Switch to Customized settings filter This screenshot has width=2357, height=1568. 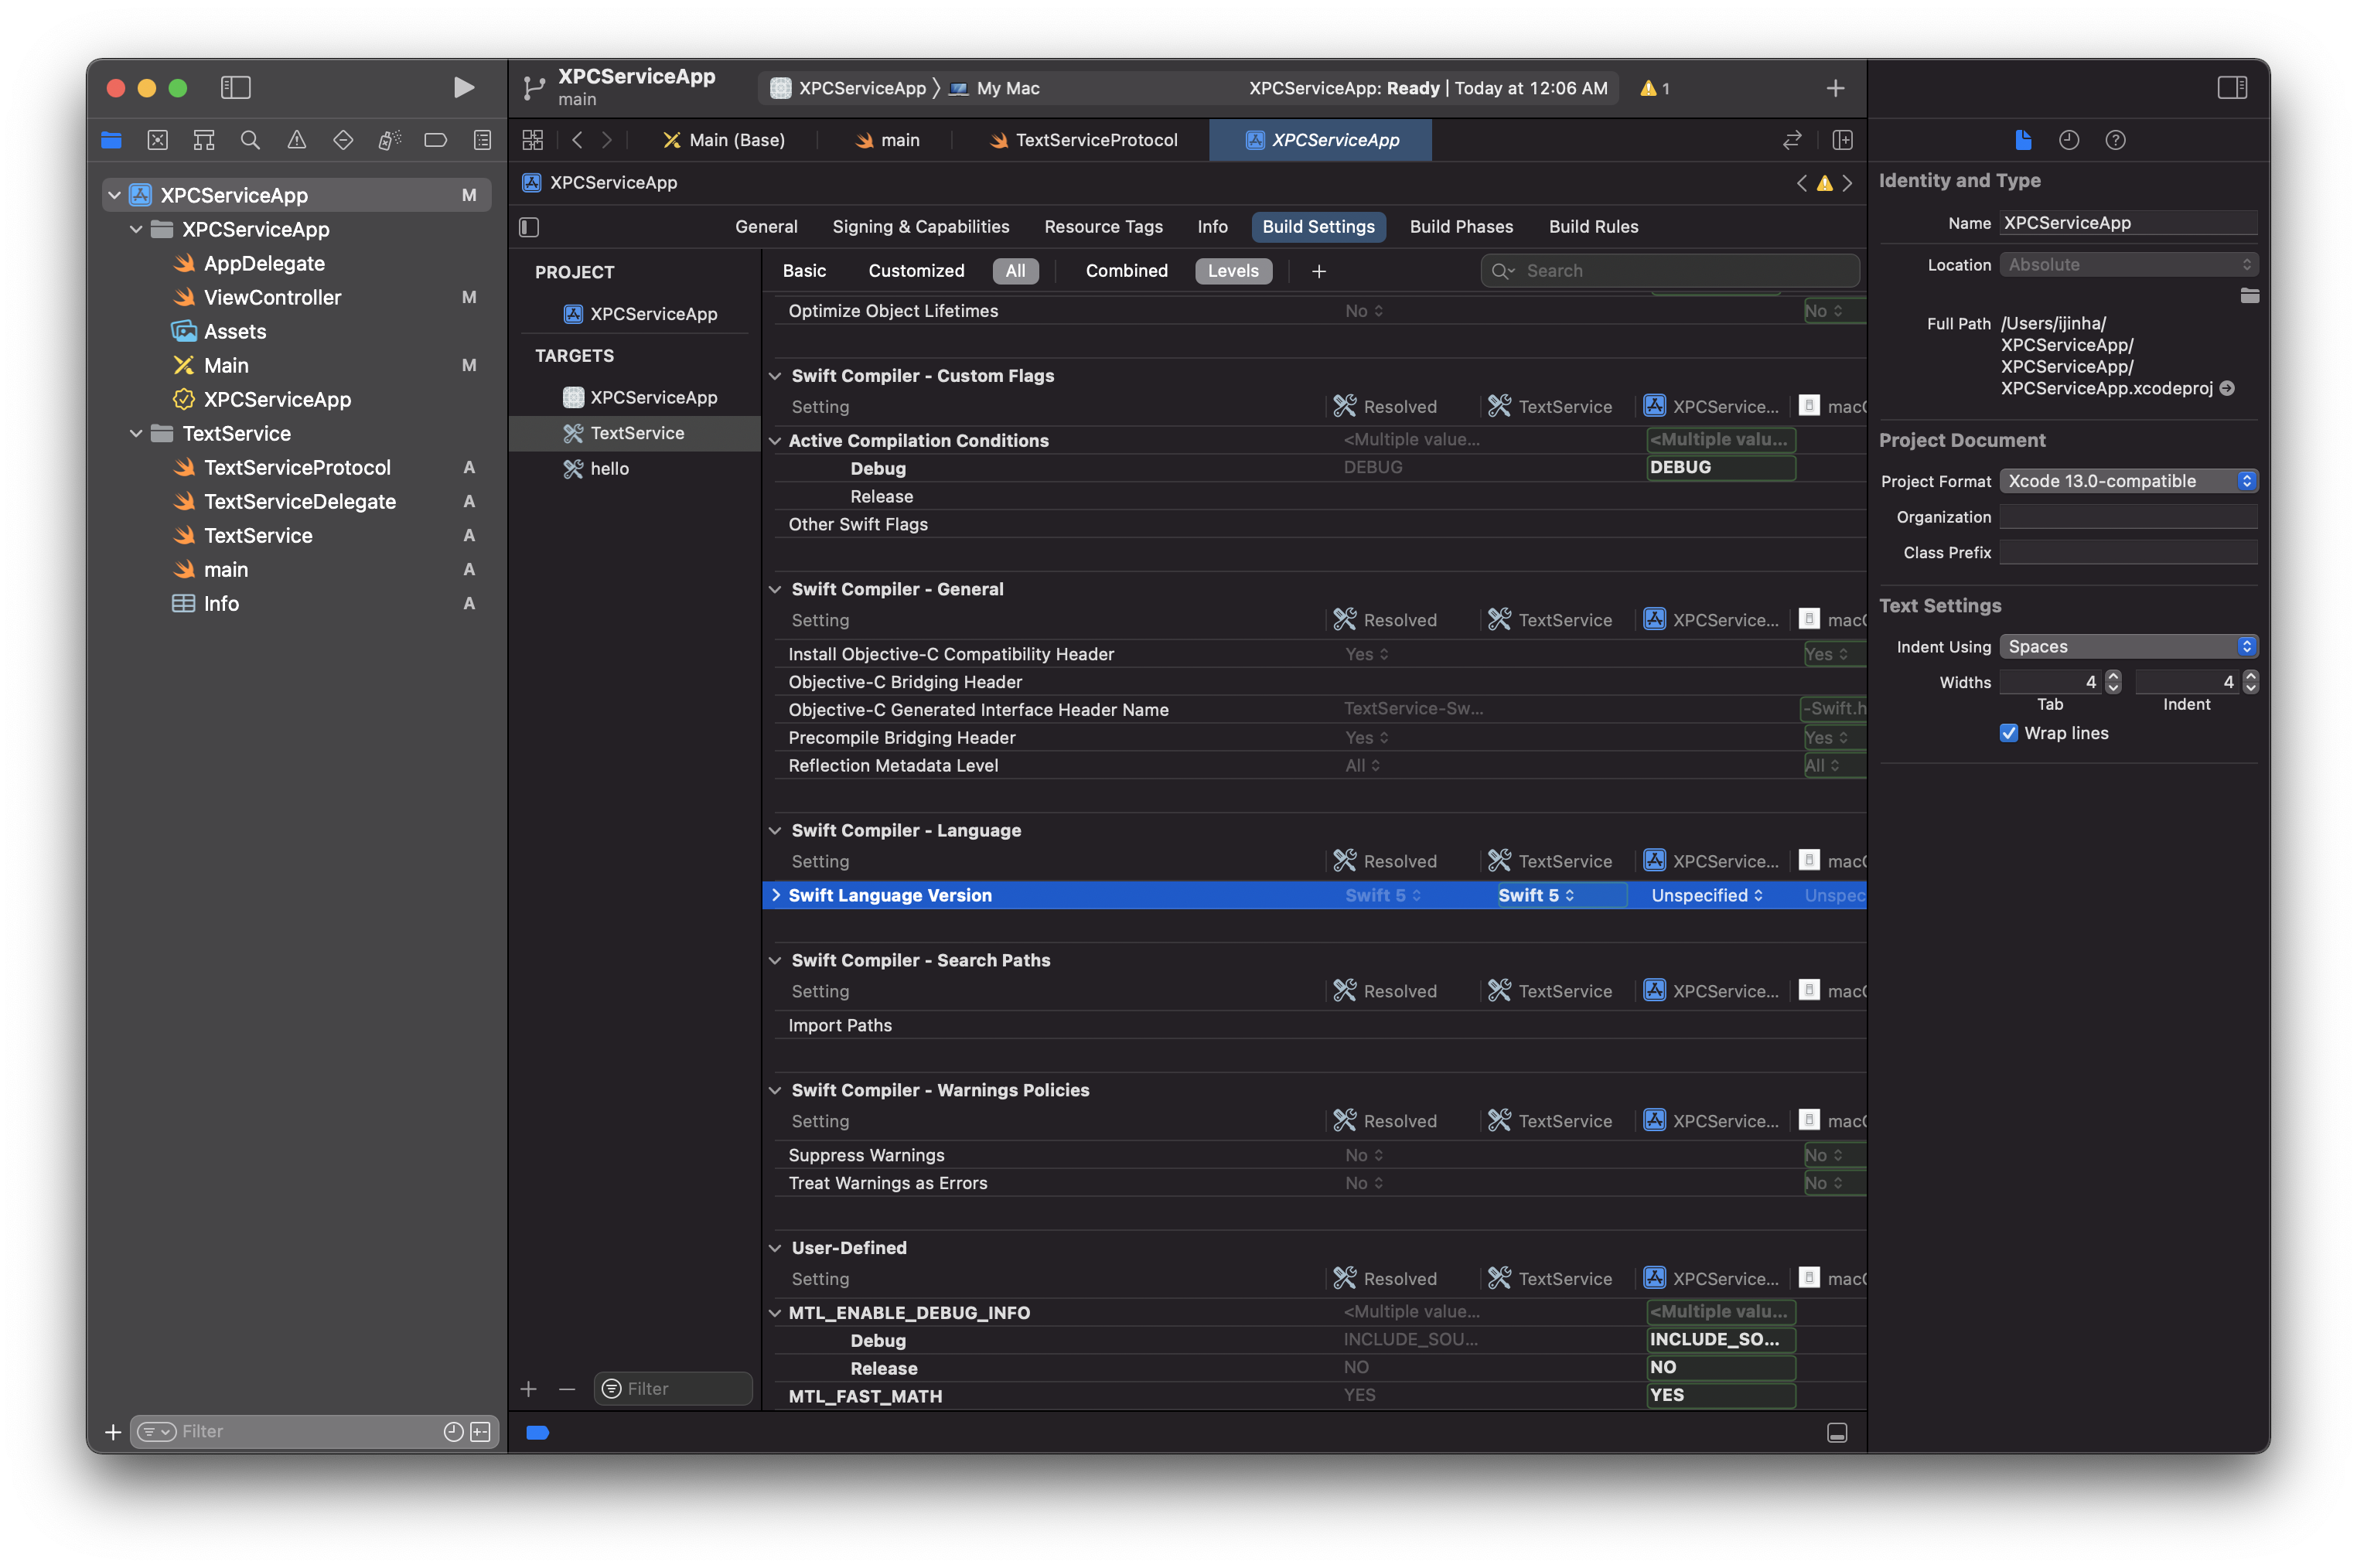[916, 271]
